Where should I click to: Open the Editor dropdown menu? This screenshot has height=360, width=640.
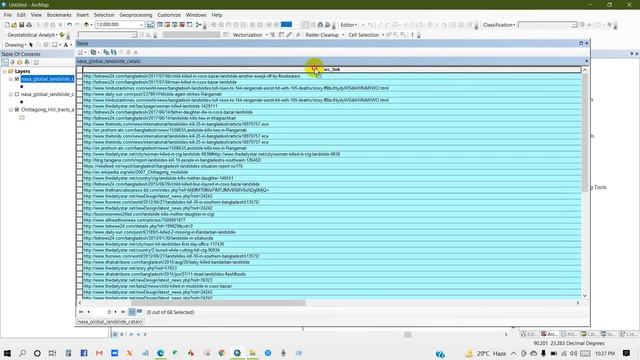pos(349,25)
